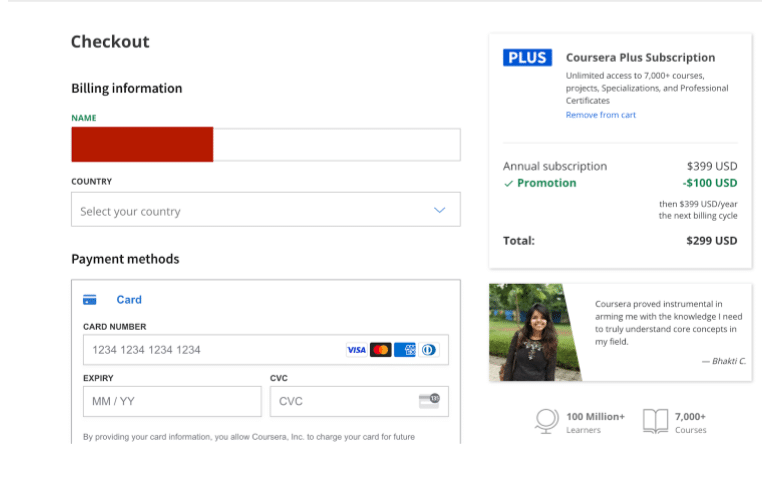The height and width of the screenshot is (484, 762).
Task: Click the Visa card logo icon
Action: tap(356, 350)
